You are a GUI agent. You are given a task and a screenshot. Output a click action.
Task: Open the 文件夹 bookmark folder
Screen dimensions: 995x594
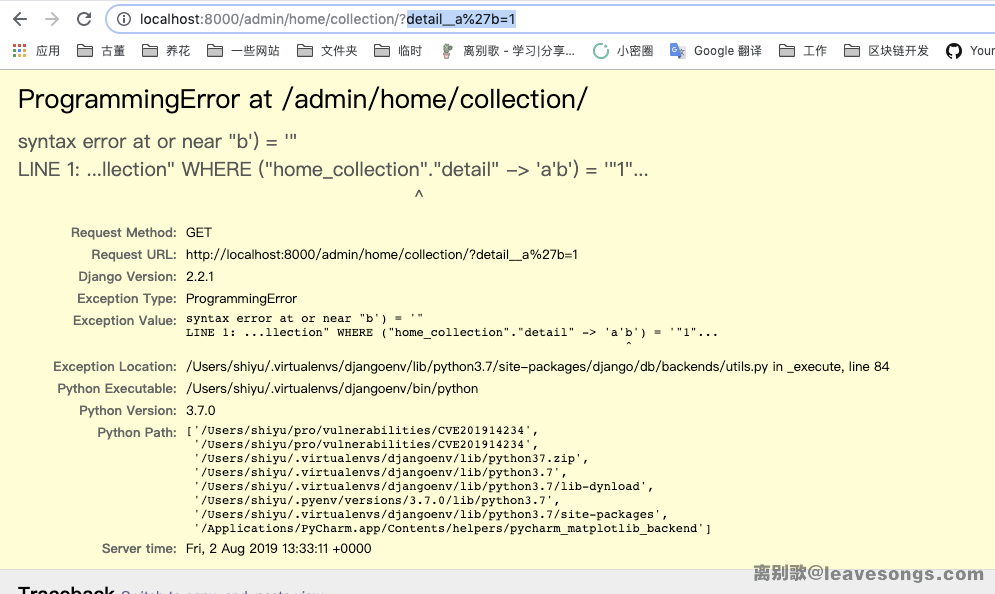tap(327, 50)
